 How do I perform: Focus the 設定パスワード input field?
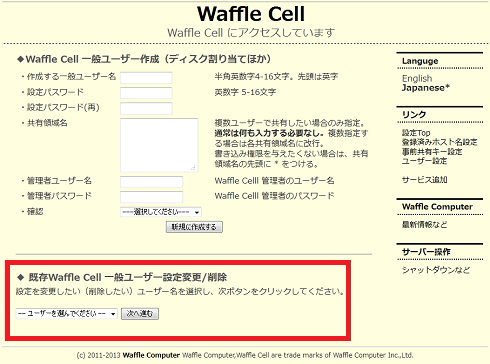pyautogui.click(x=146, y=93)
